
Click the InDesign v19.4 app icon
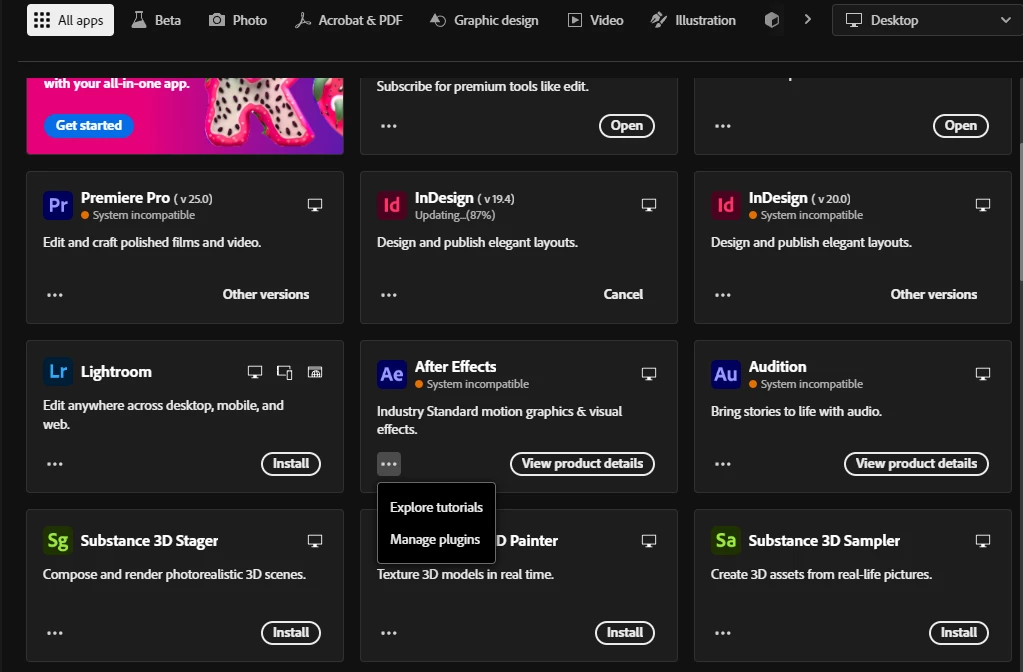click(x=391, y=205)
